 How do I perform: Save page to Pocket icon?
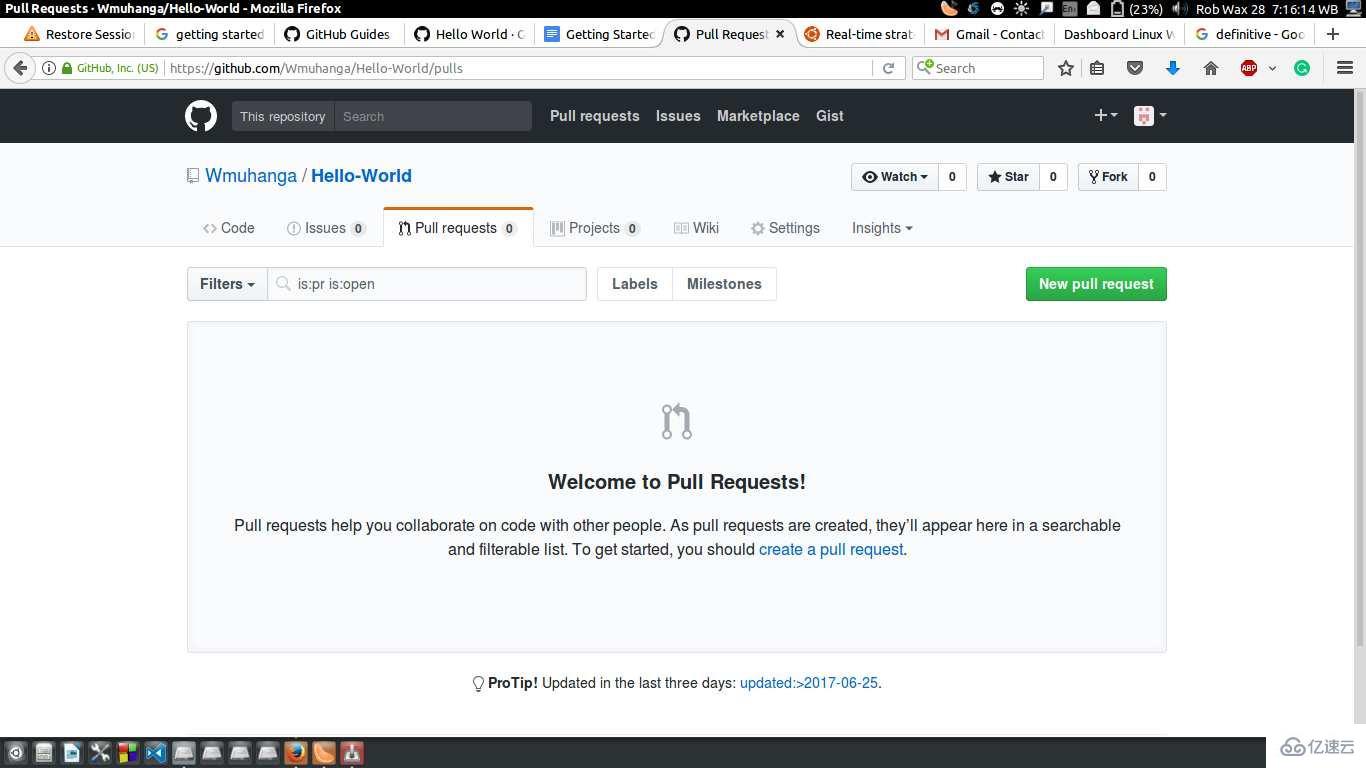[x=1135, y=68]
